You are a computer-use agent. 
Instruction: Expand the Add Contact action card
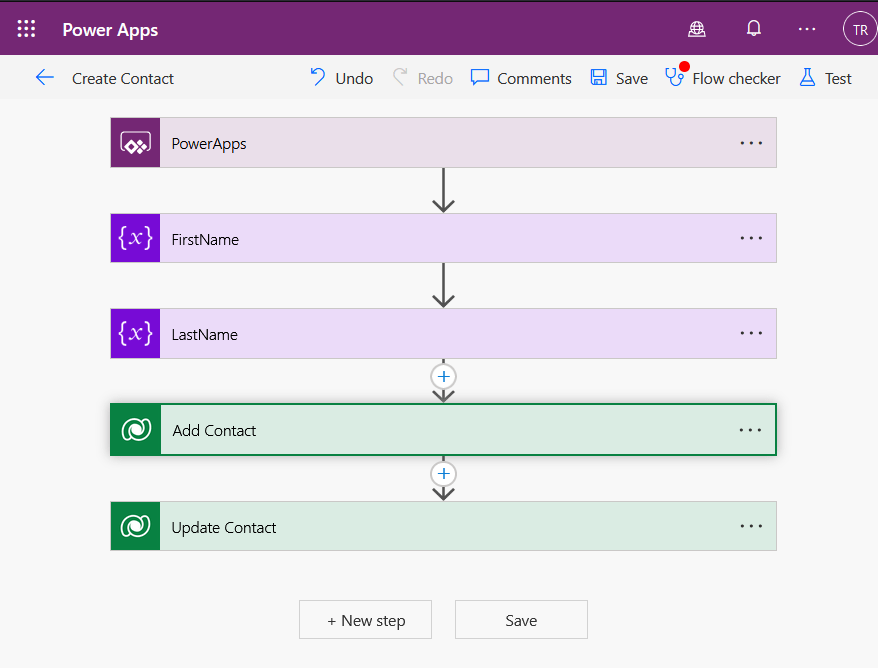click(443, 429)
